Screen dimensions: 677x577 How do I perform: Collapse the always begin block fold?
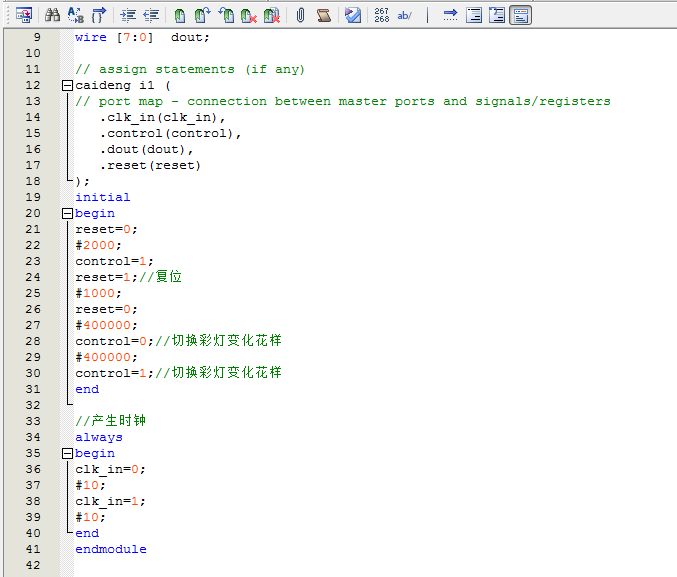coord(67,453)
